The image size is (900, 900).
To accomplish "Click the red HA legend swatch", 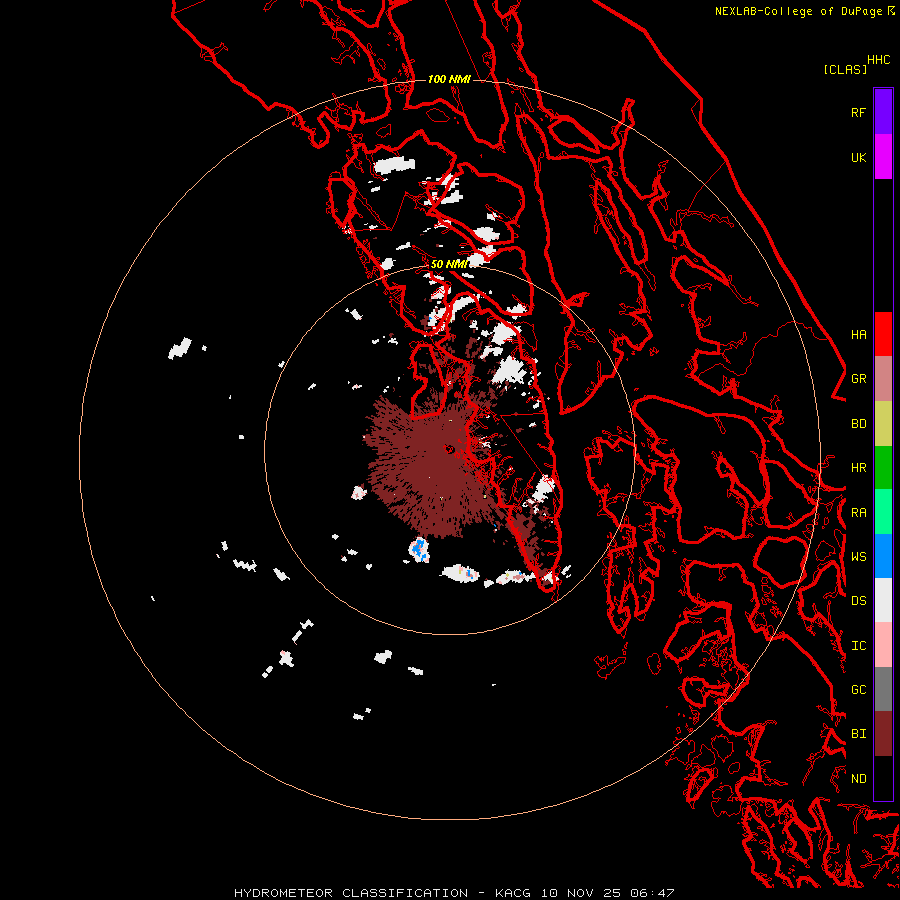I will click(883, 334).
